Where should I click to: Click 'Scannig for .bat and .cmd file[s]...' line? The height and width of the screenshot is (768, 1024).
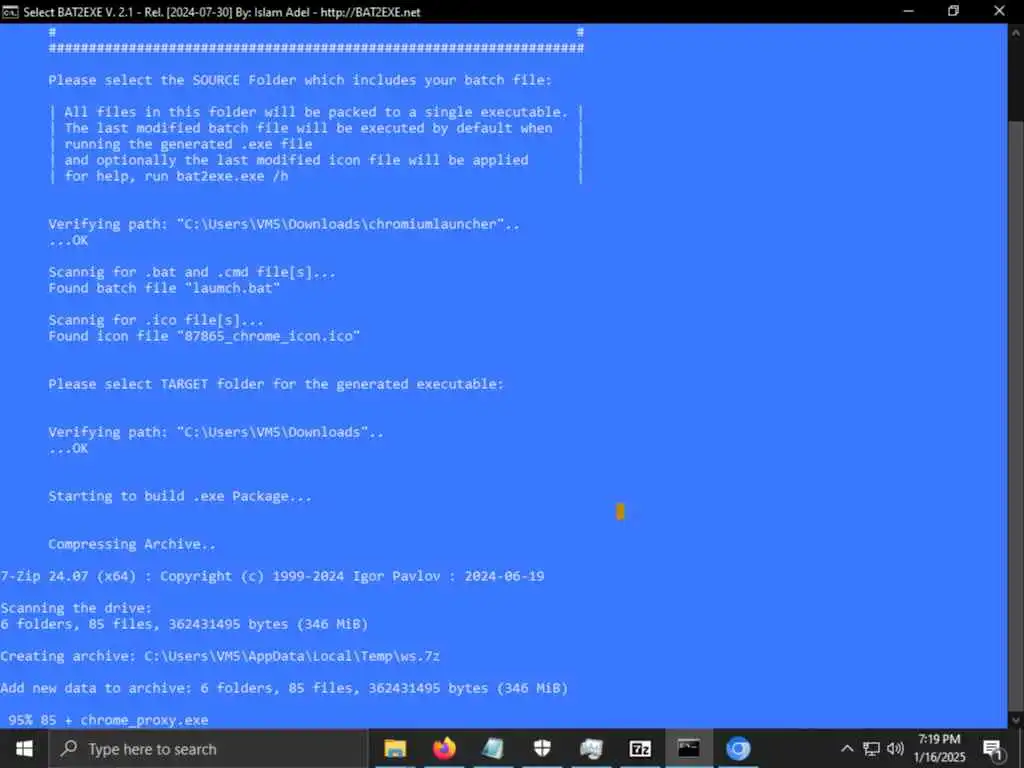[191, 272]
